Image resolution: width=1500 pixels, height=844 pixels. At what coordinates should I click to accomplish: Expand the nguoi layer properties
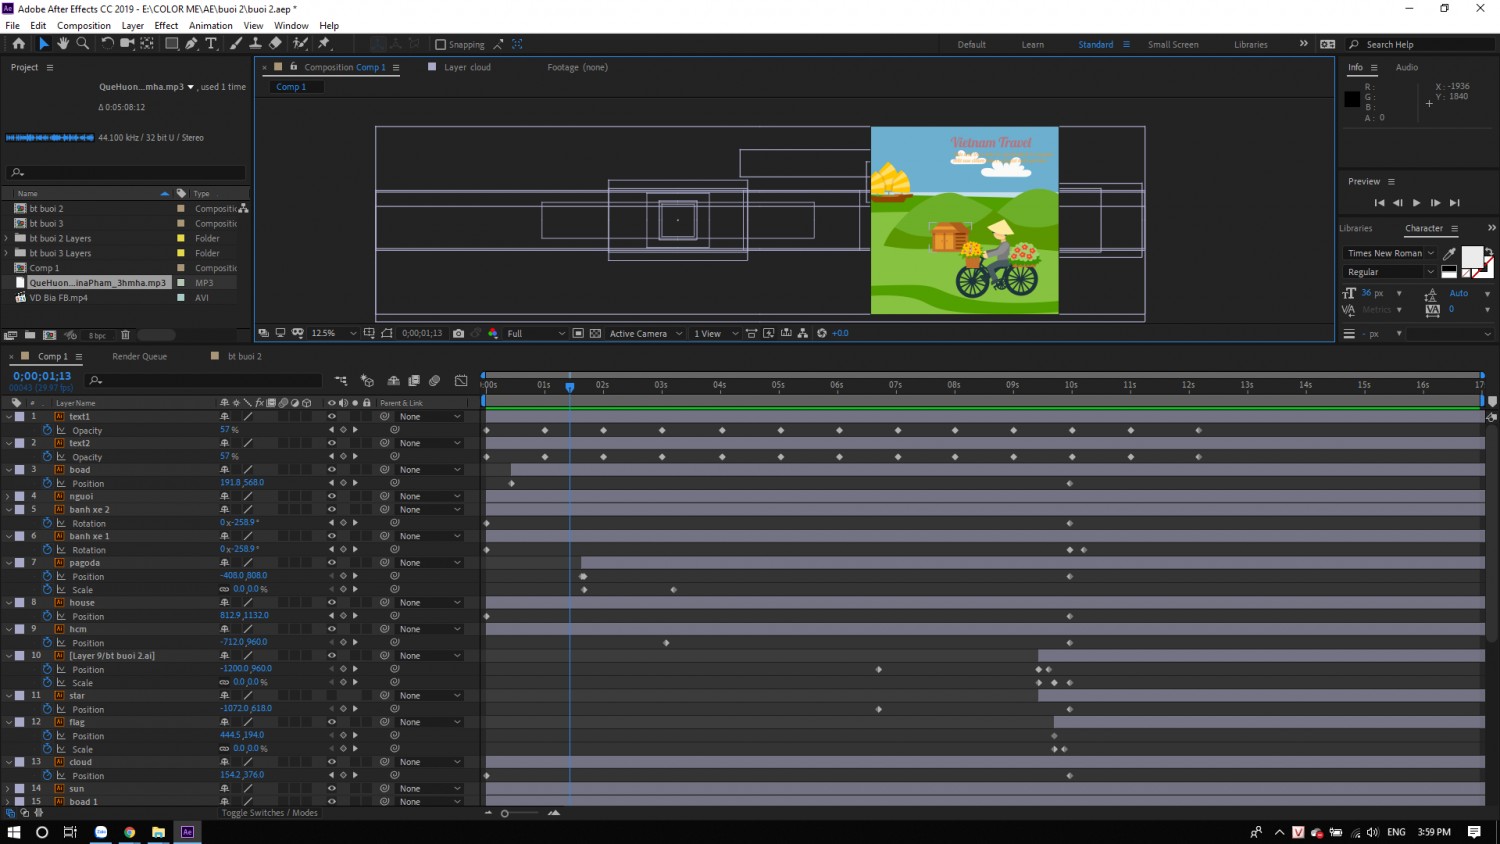click(8, 496)
